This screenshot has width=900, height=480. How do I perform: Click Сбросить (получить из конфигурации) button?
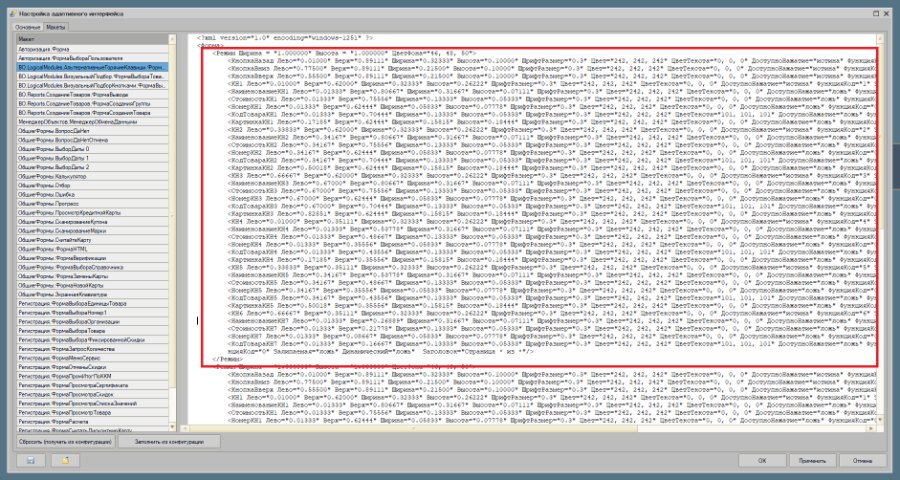(65, 442)
